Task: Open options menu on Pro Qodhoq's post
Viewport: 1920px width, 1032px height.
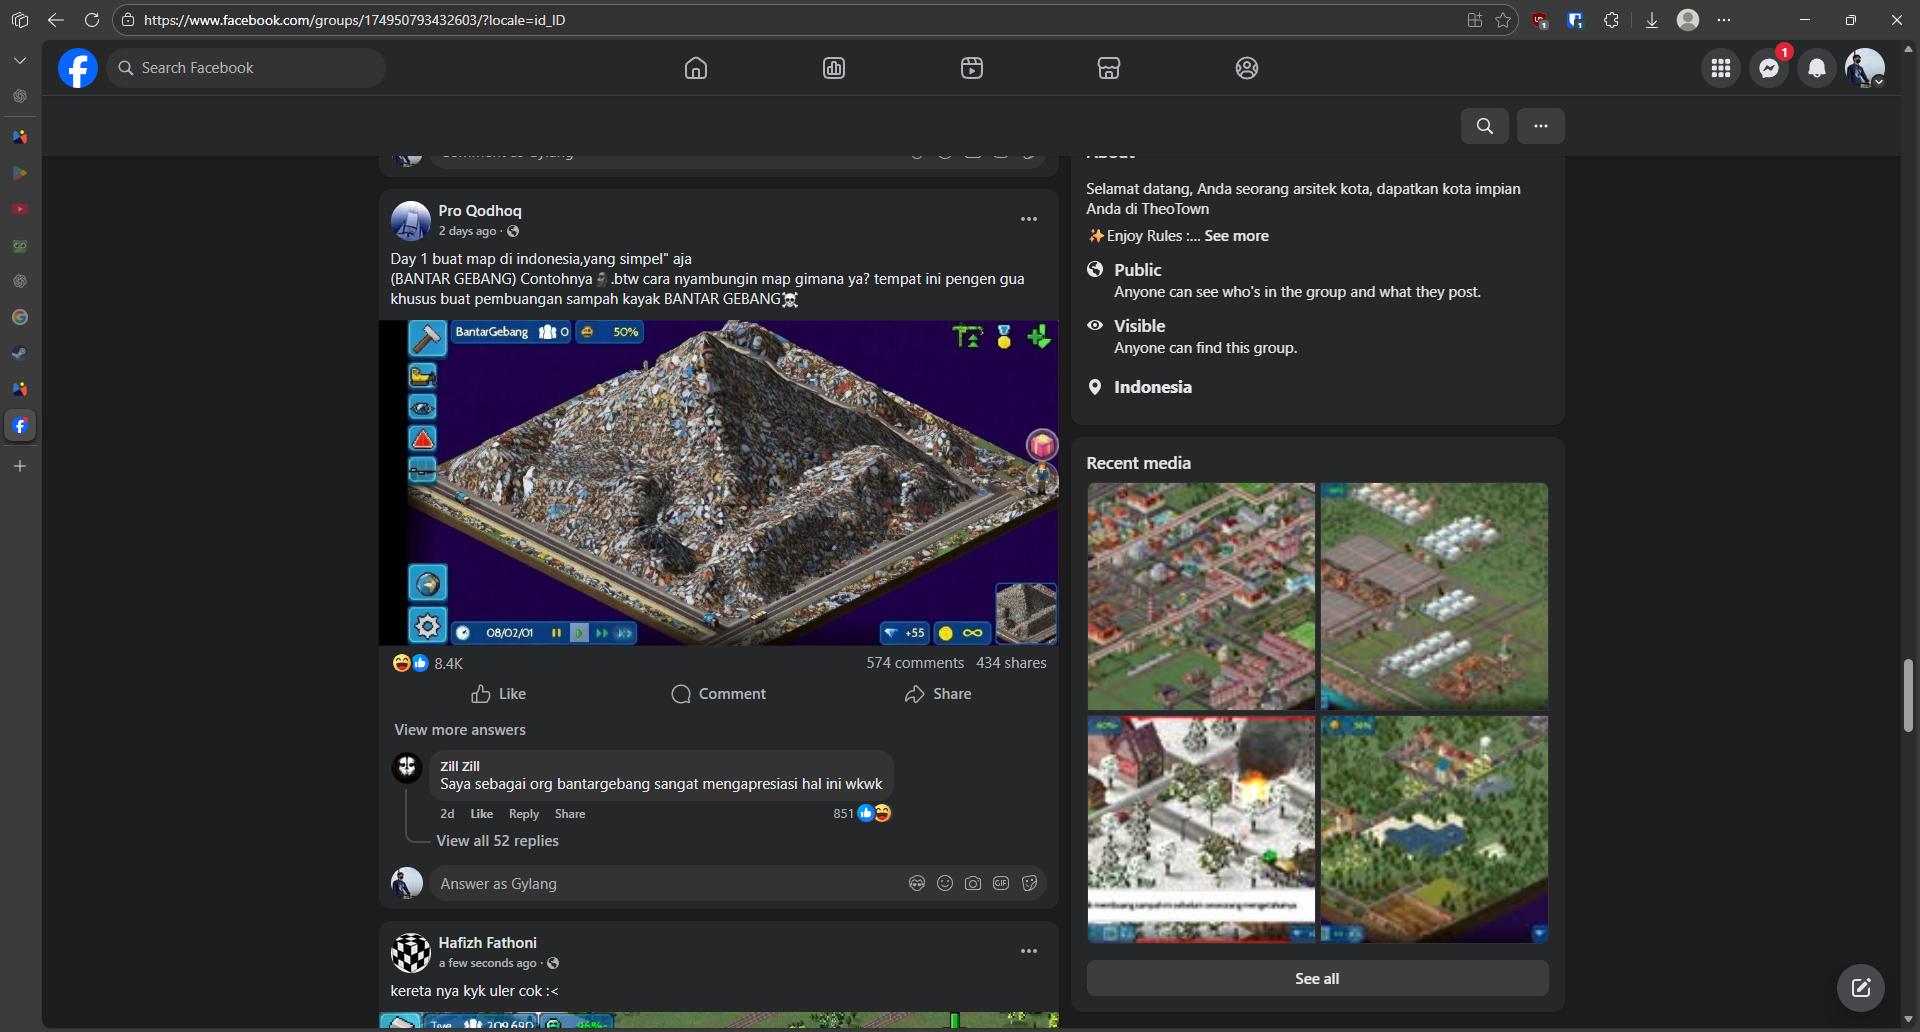Action: [1028, 219]
